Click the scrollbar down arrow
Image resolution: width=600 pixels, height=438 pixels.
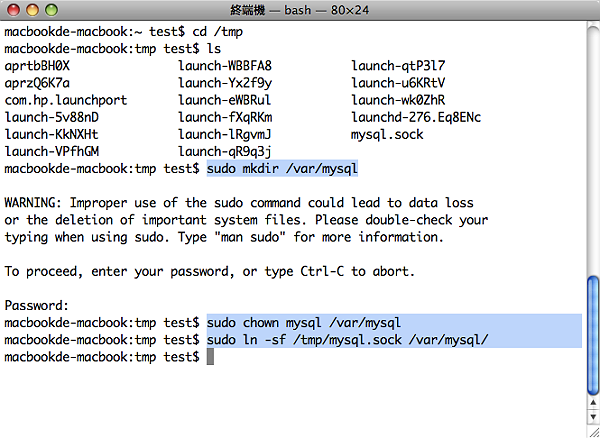pos(593,417)
